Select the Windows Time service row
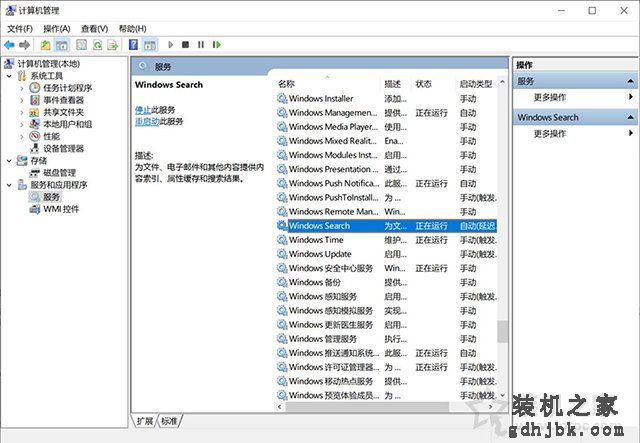Image resolution: width=640 pixels, height=443 pixels. click(386, 240)
